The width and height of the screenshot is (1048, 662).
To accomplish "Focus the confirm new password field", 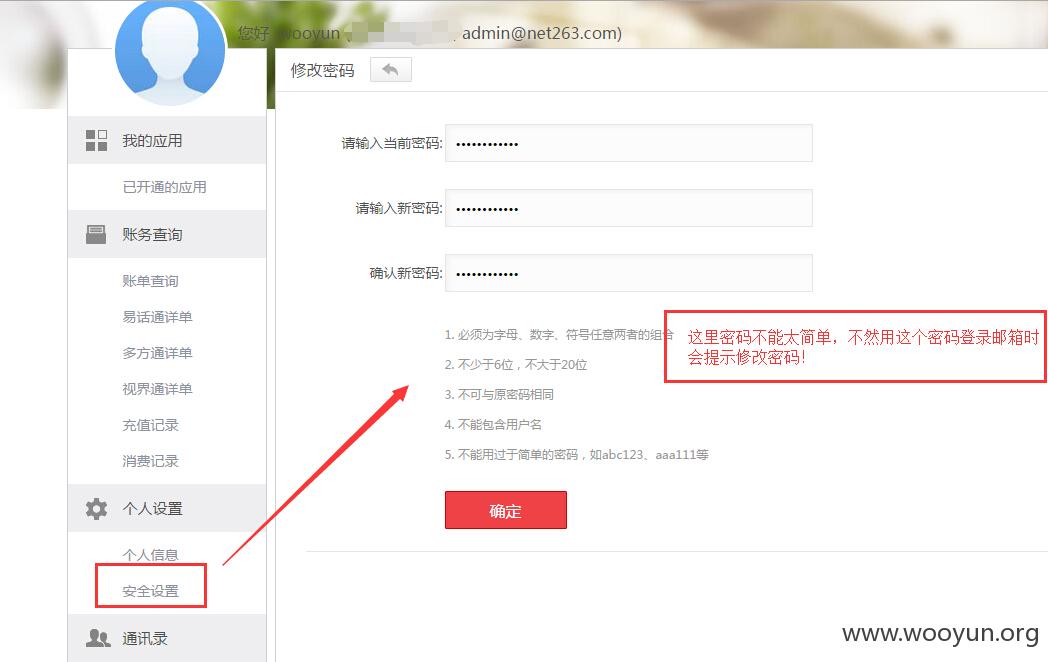I will (629, 273).
